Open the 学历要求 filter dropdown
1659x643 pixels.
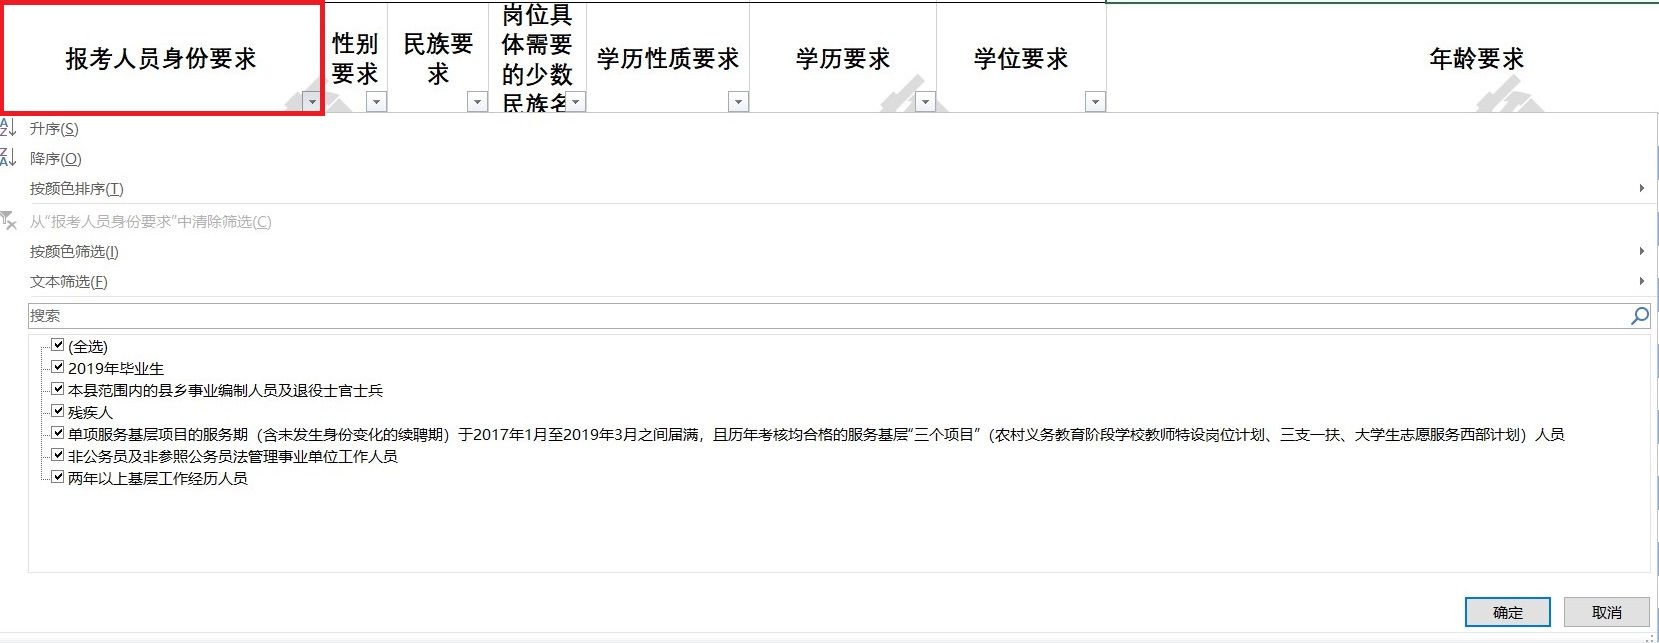point(925,102)
